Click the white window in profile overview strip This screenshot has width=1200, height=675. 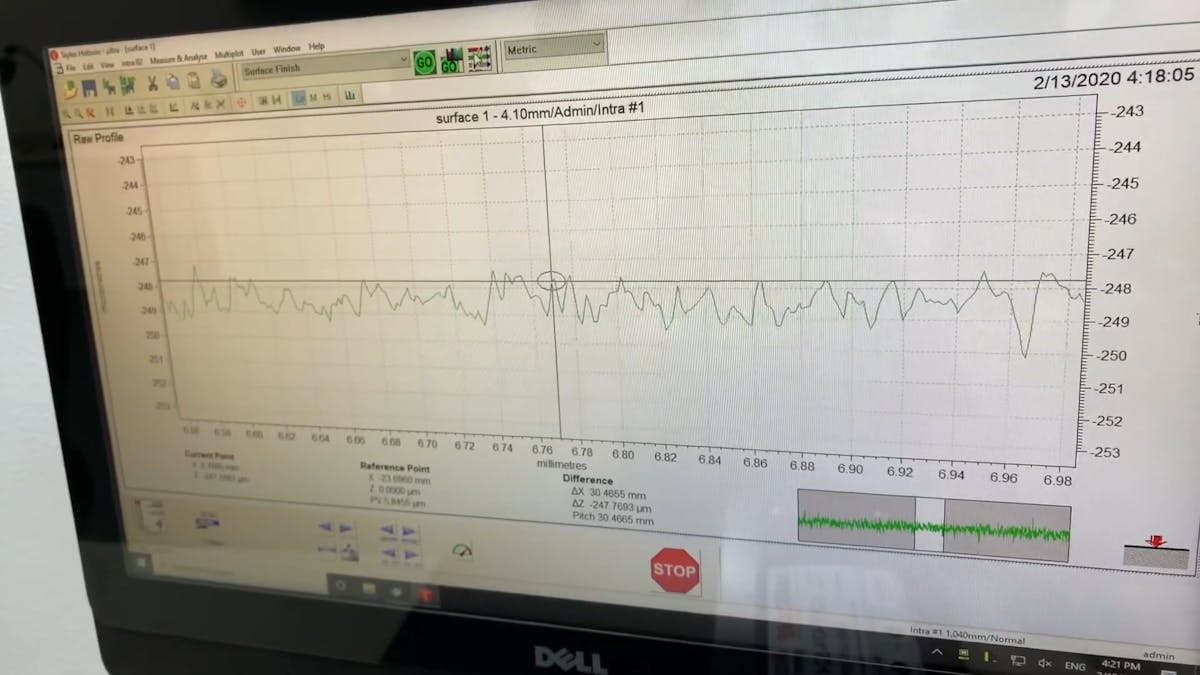(929, 521)
